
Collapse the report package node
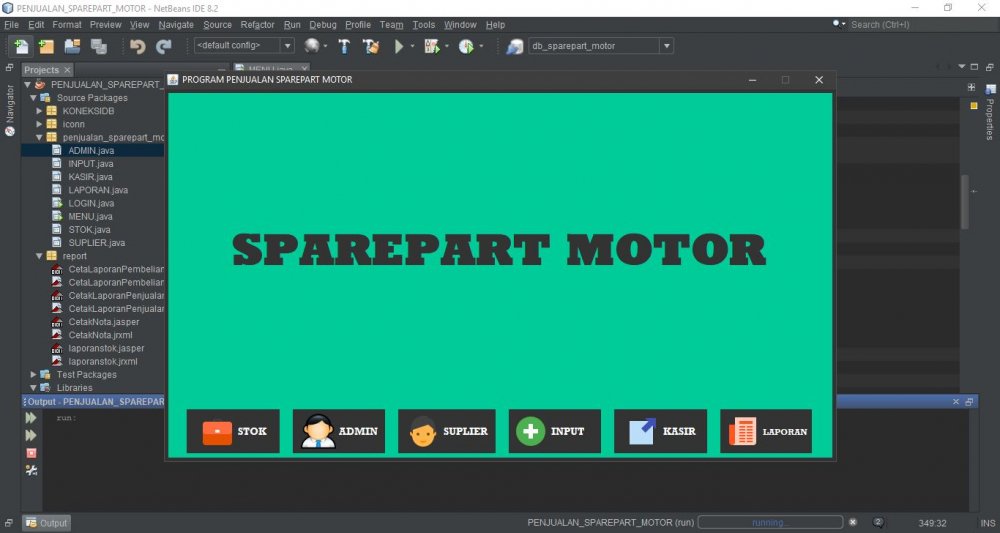click(39, 256)
